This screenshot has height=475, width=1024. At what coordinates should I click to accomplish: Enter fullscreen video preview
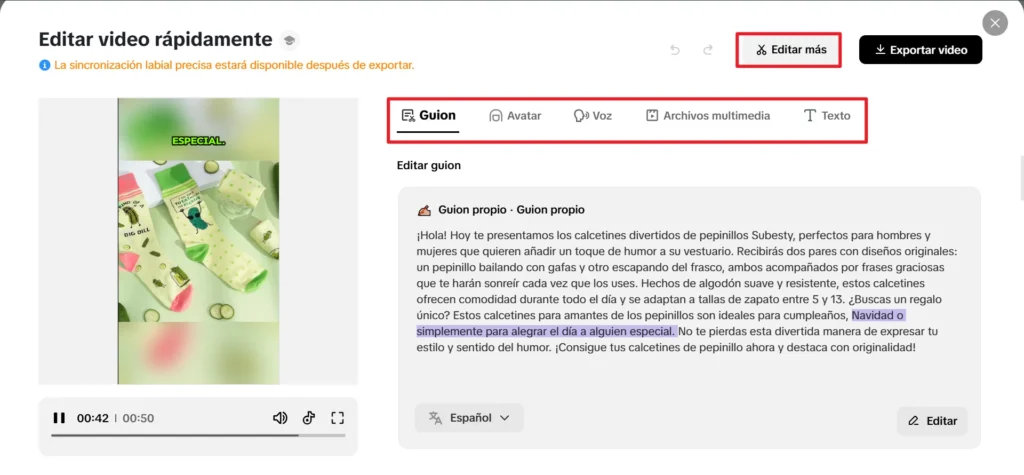pos(337,418)
